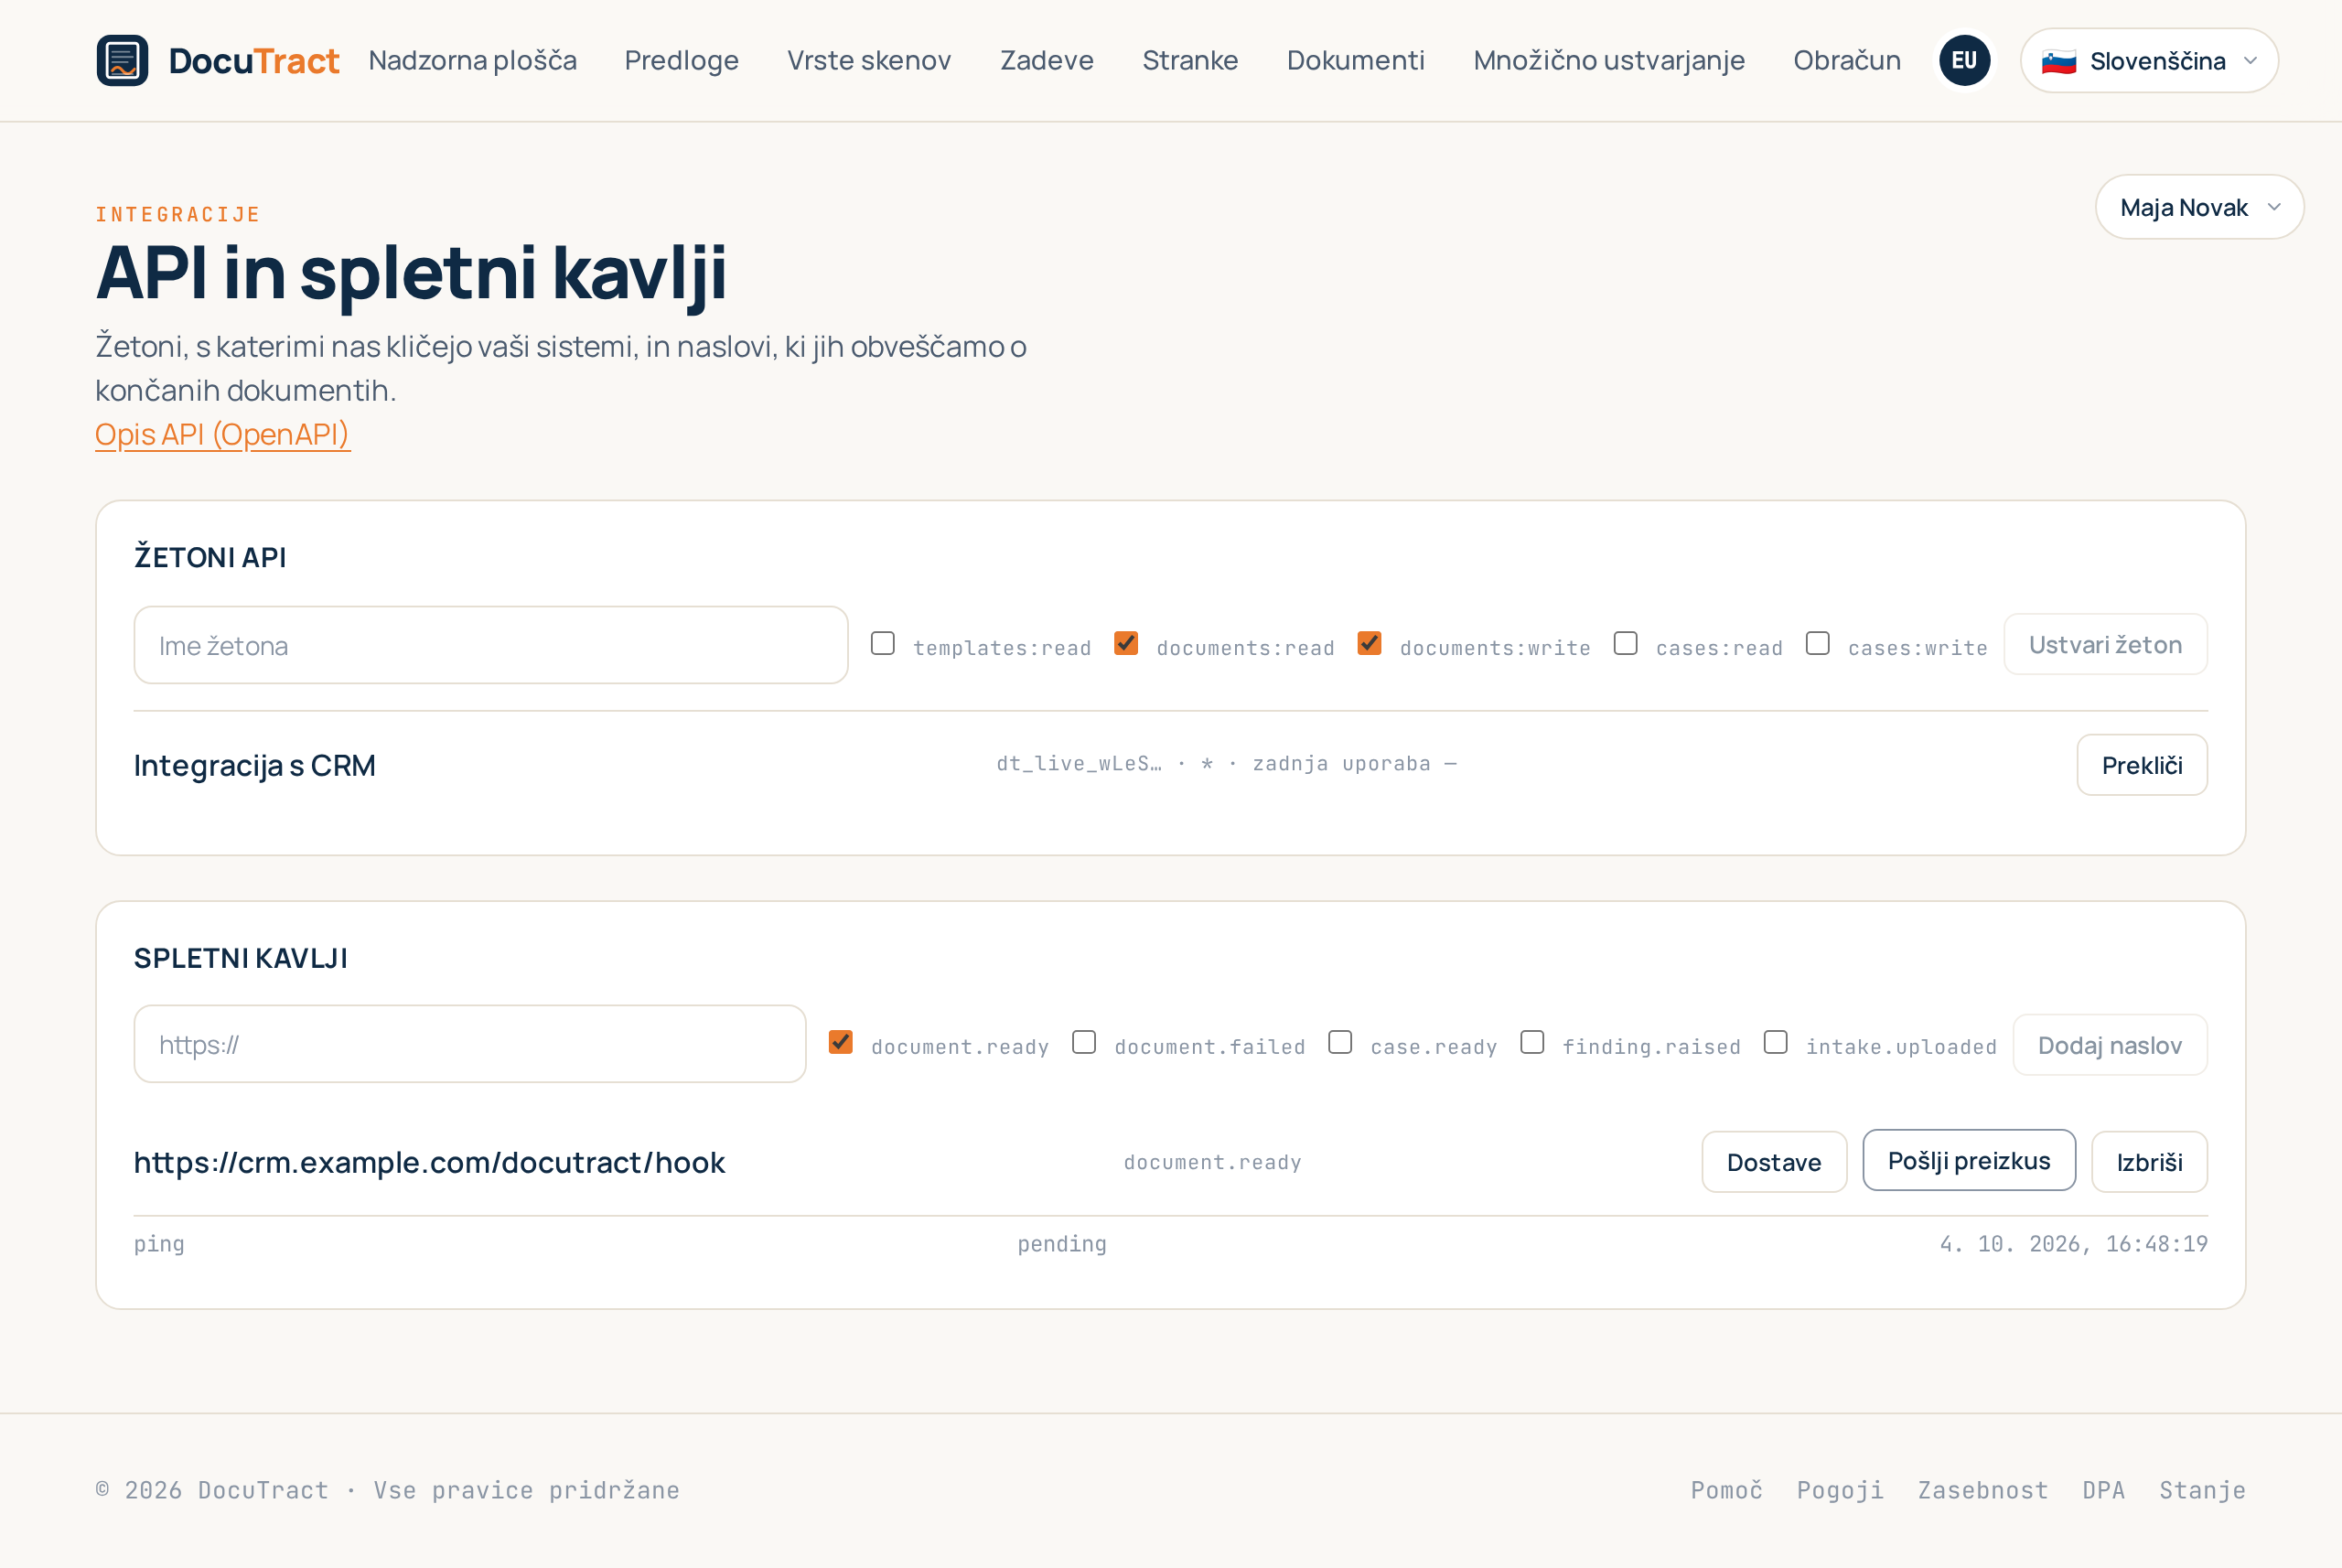Focus the Ime žetona input field
Screen dimensions: 2342x1568
click(x=490, y=645)
